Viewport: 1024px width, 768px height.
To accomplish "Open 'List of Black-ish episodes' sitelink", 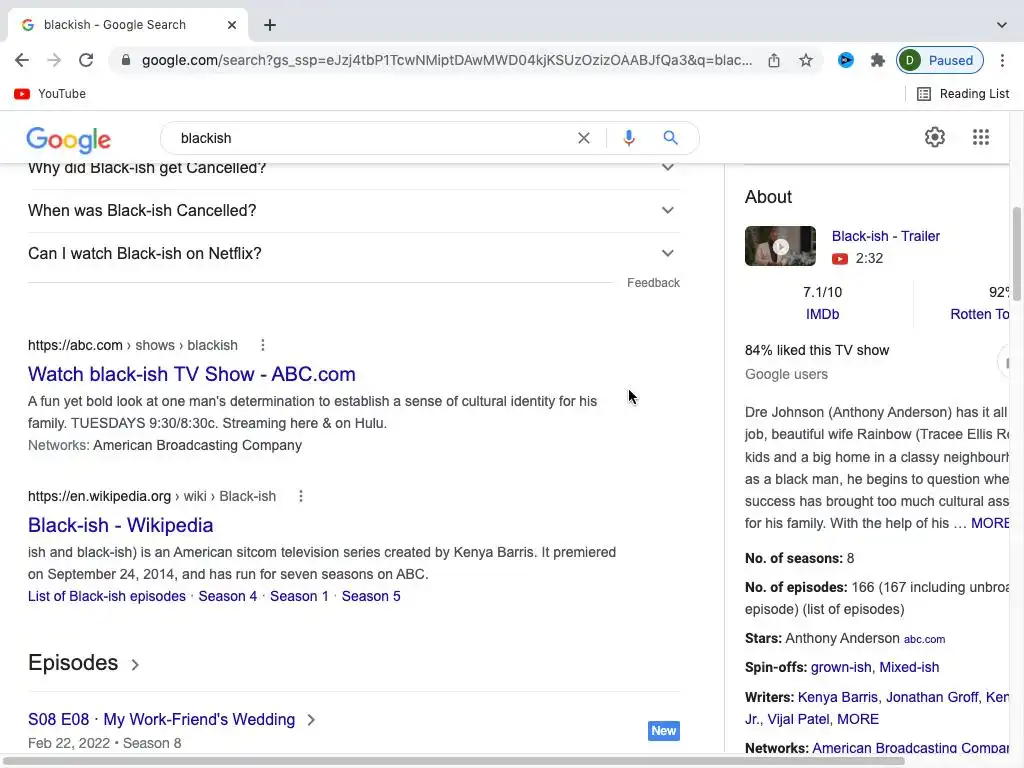I will click(x=106, y=596).
